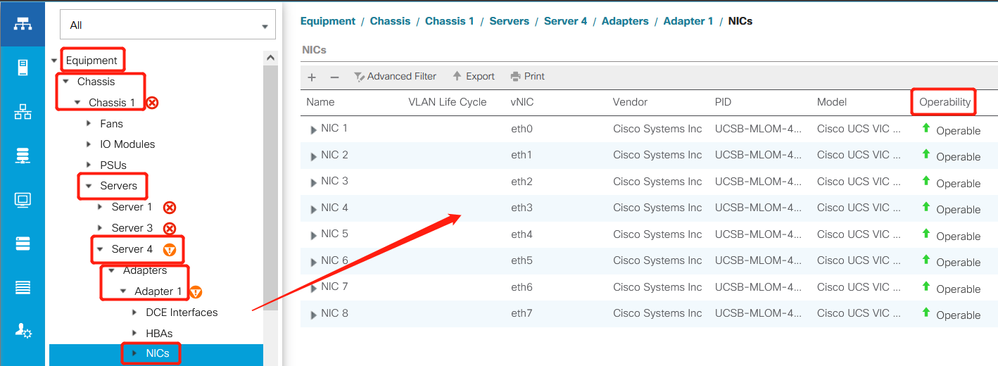Open the Advanced Filter

[x=395, y=76]
